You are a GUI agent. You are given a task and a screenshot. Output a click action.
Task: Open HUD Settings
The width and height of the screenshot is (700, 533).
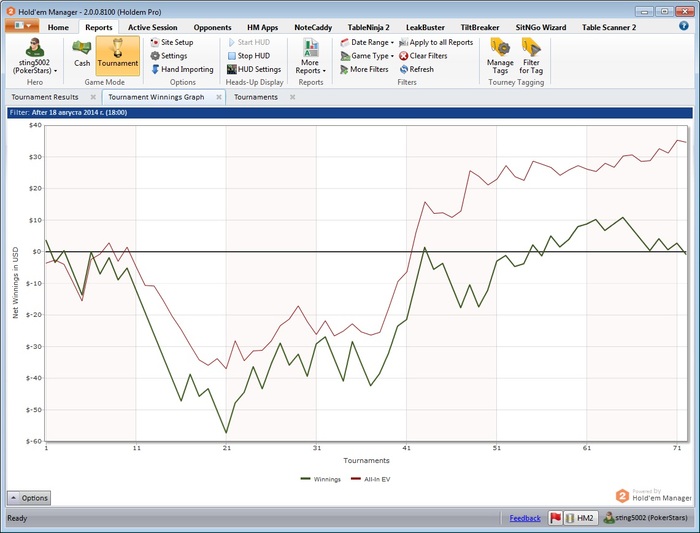(254, 69)
